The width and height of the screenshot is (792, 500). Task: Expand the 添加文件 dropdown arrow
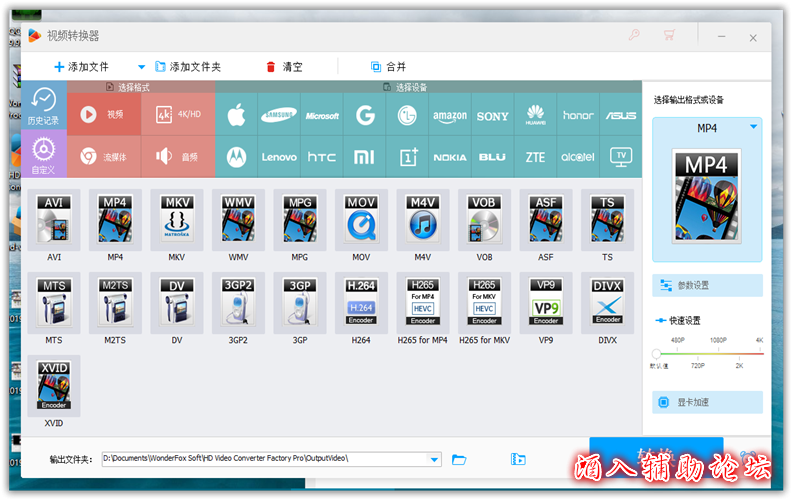click(x=141, y=67)
